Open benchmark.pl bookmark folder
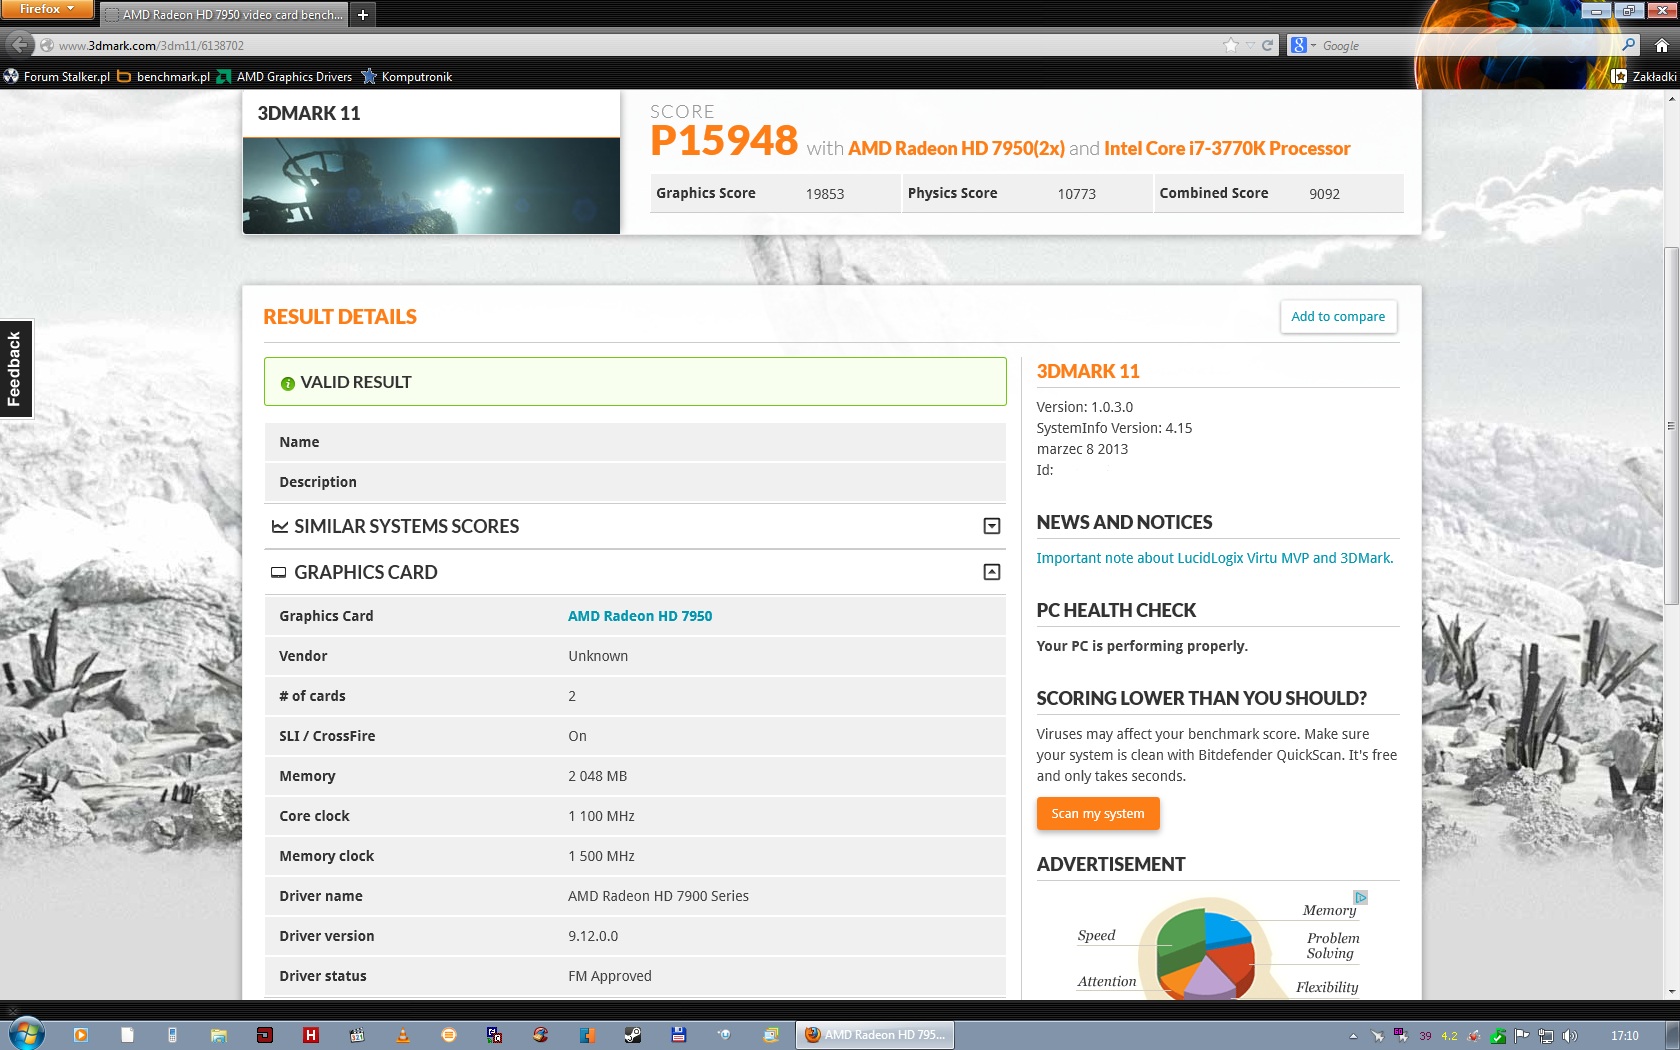The height and width of the screenshot is (1050, 1680). pyautogui.click(x=163, y=76)
